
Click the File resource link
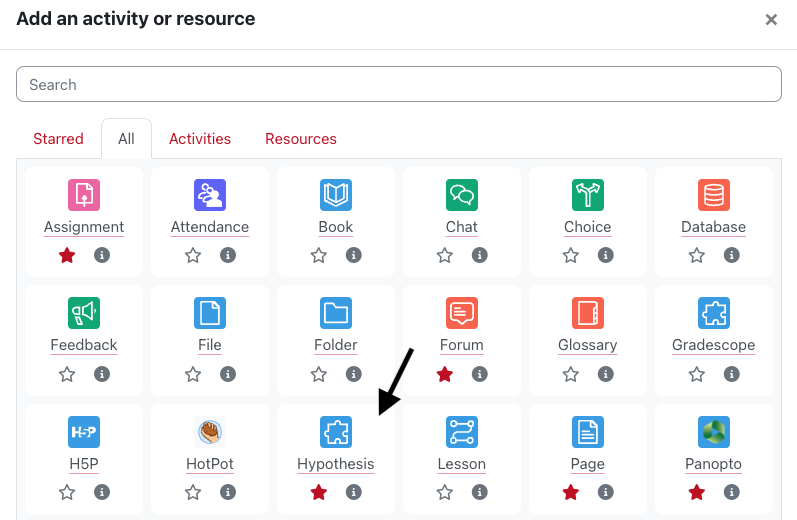coord(210,345)
